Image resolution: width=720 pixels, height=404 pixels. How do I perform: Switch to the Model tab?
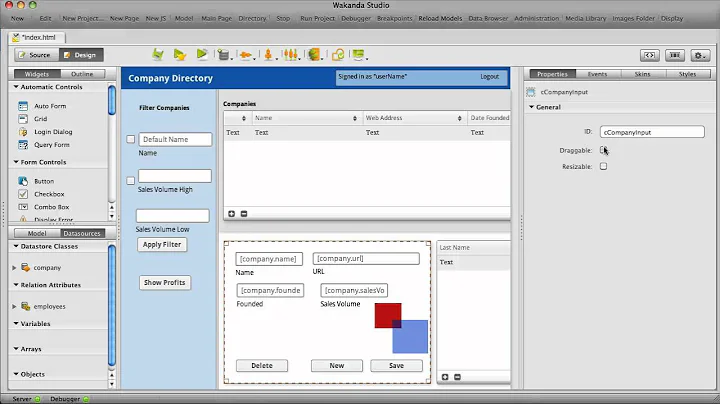(37, 233)
